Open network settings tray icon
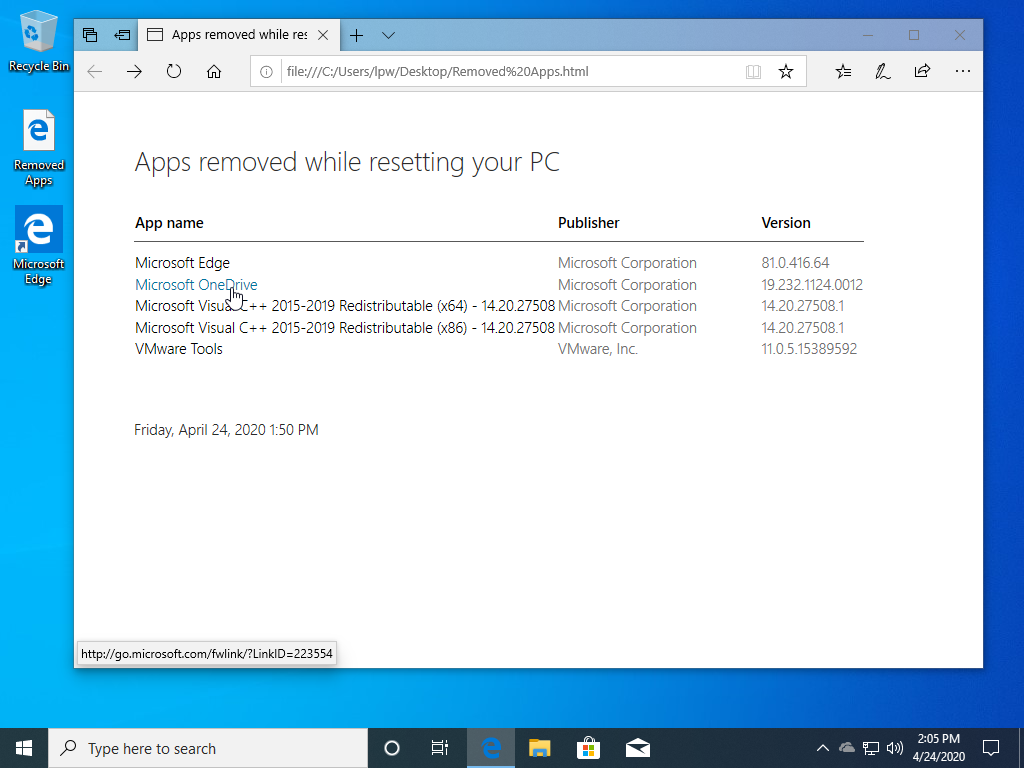Screen dimensions: 1024x768 pos(871,748)
